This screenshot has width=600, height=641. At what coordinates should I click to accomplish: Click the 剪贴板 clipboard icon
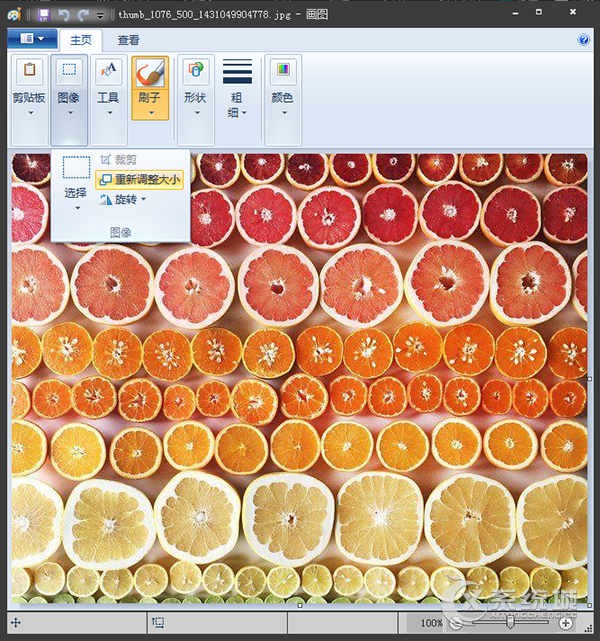pyautogui.click(x=29, y=70)
